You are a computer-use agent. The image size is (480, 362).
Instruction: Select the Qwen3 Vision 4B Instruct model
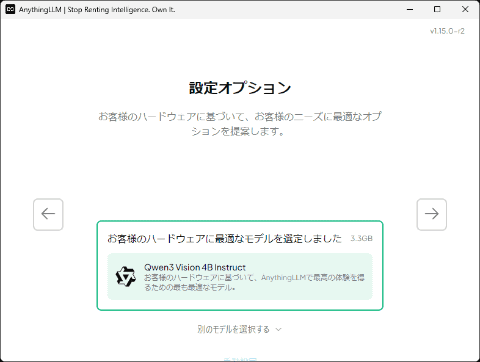195,267
